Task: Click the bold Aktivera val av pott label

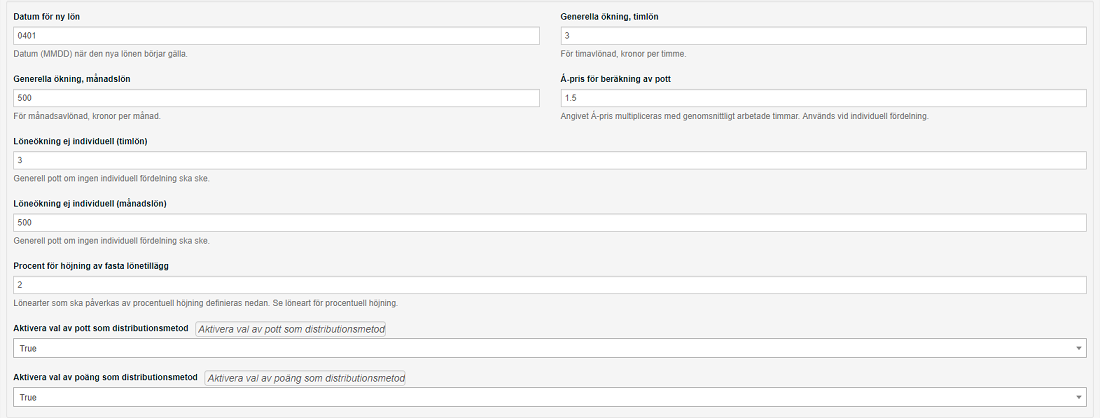Action: (x=101, y=328)
